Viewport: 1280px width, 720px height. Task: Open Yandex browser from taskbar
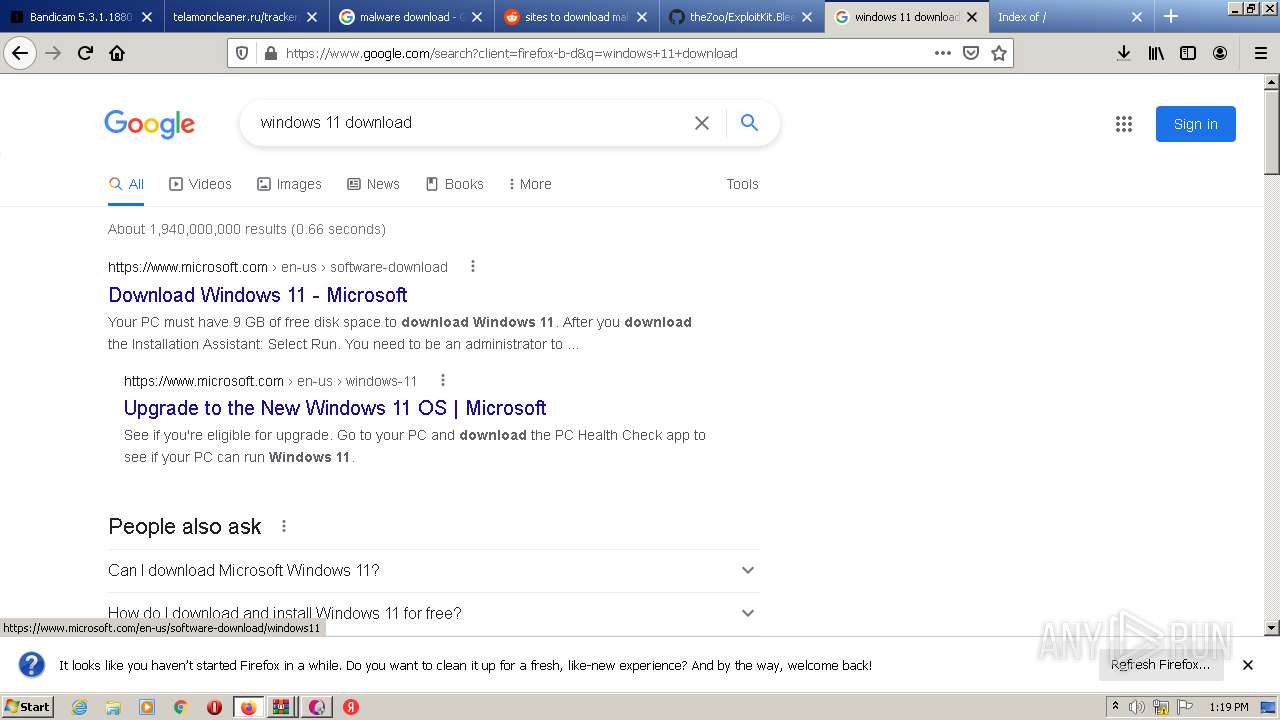(x=351, y=707)
